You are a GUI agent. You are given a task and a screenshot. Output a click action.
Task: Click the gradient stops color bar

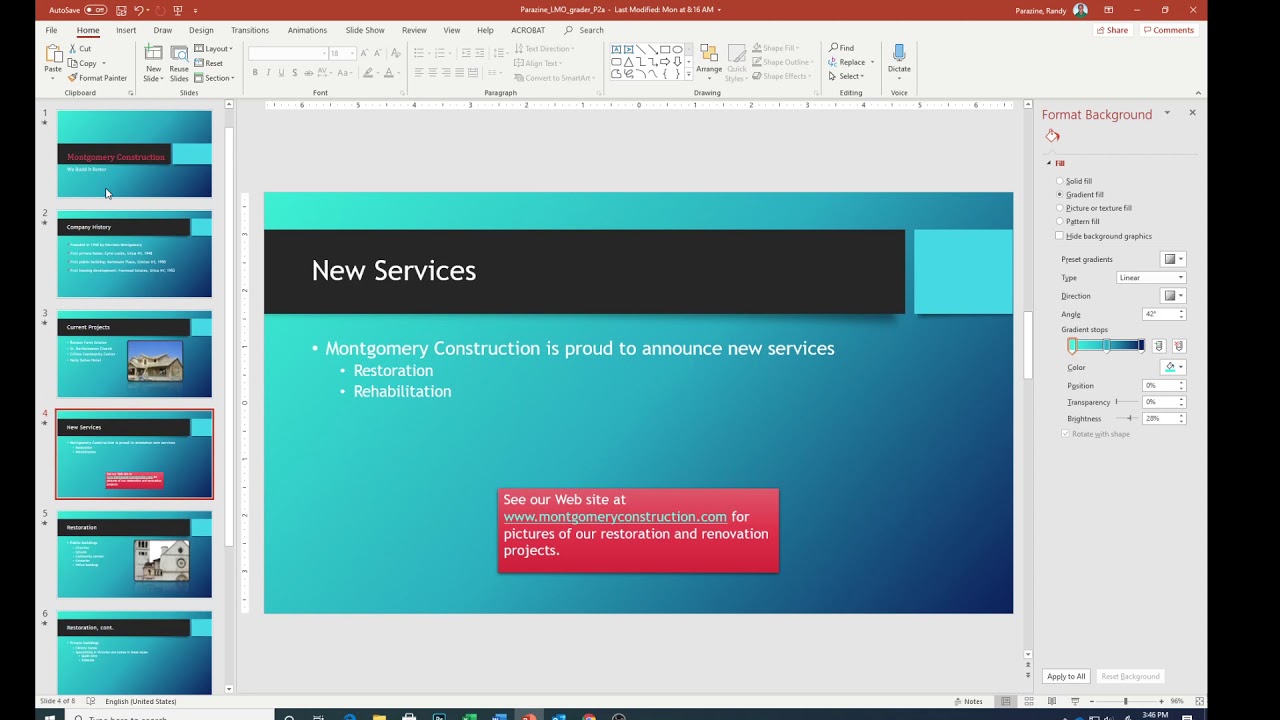(1107, 346)
